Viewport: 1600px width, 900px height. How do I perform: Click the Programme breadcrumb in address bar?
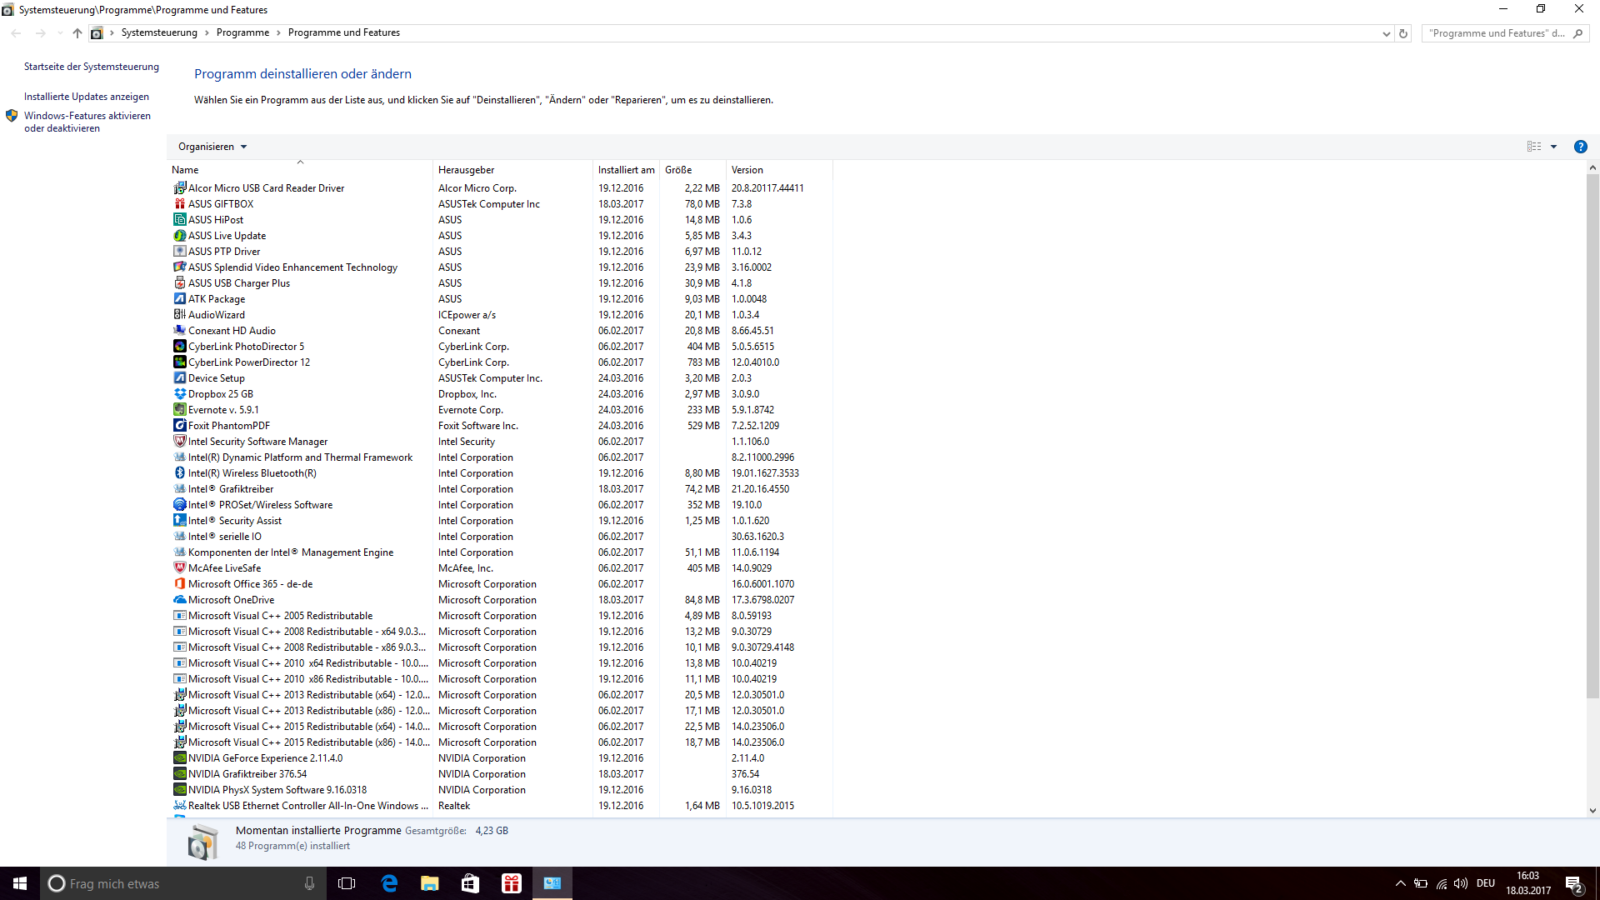tap(243, 33)
